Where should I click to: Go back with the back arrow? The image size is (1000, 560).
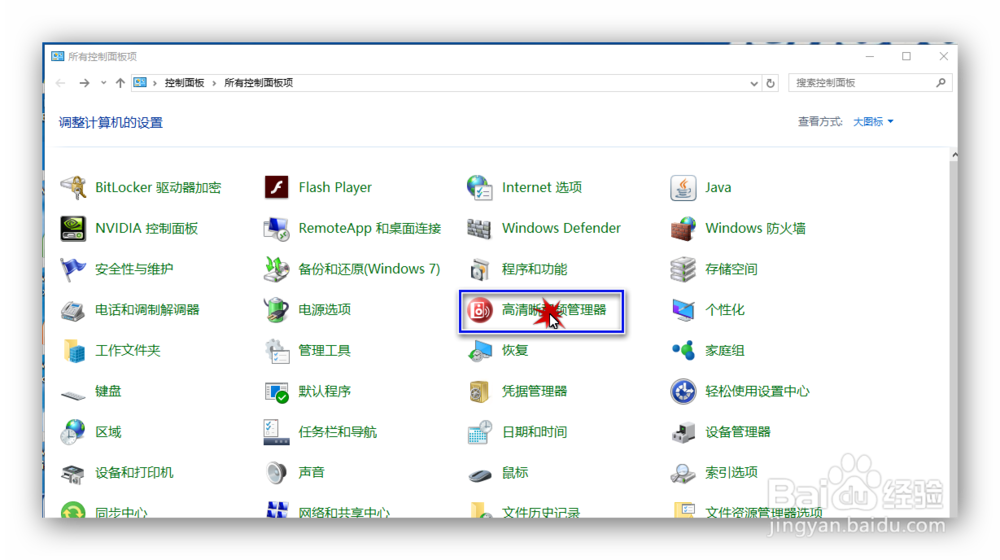[61, 83]
